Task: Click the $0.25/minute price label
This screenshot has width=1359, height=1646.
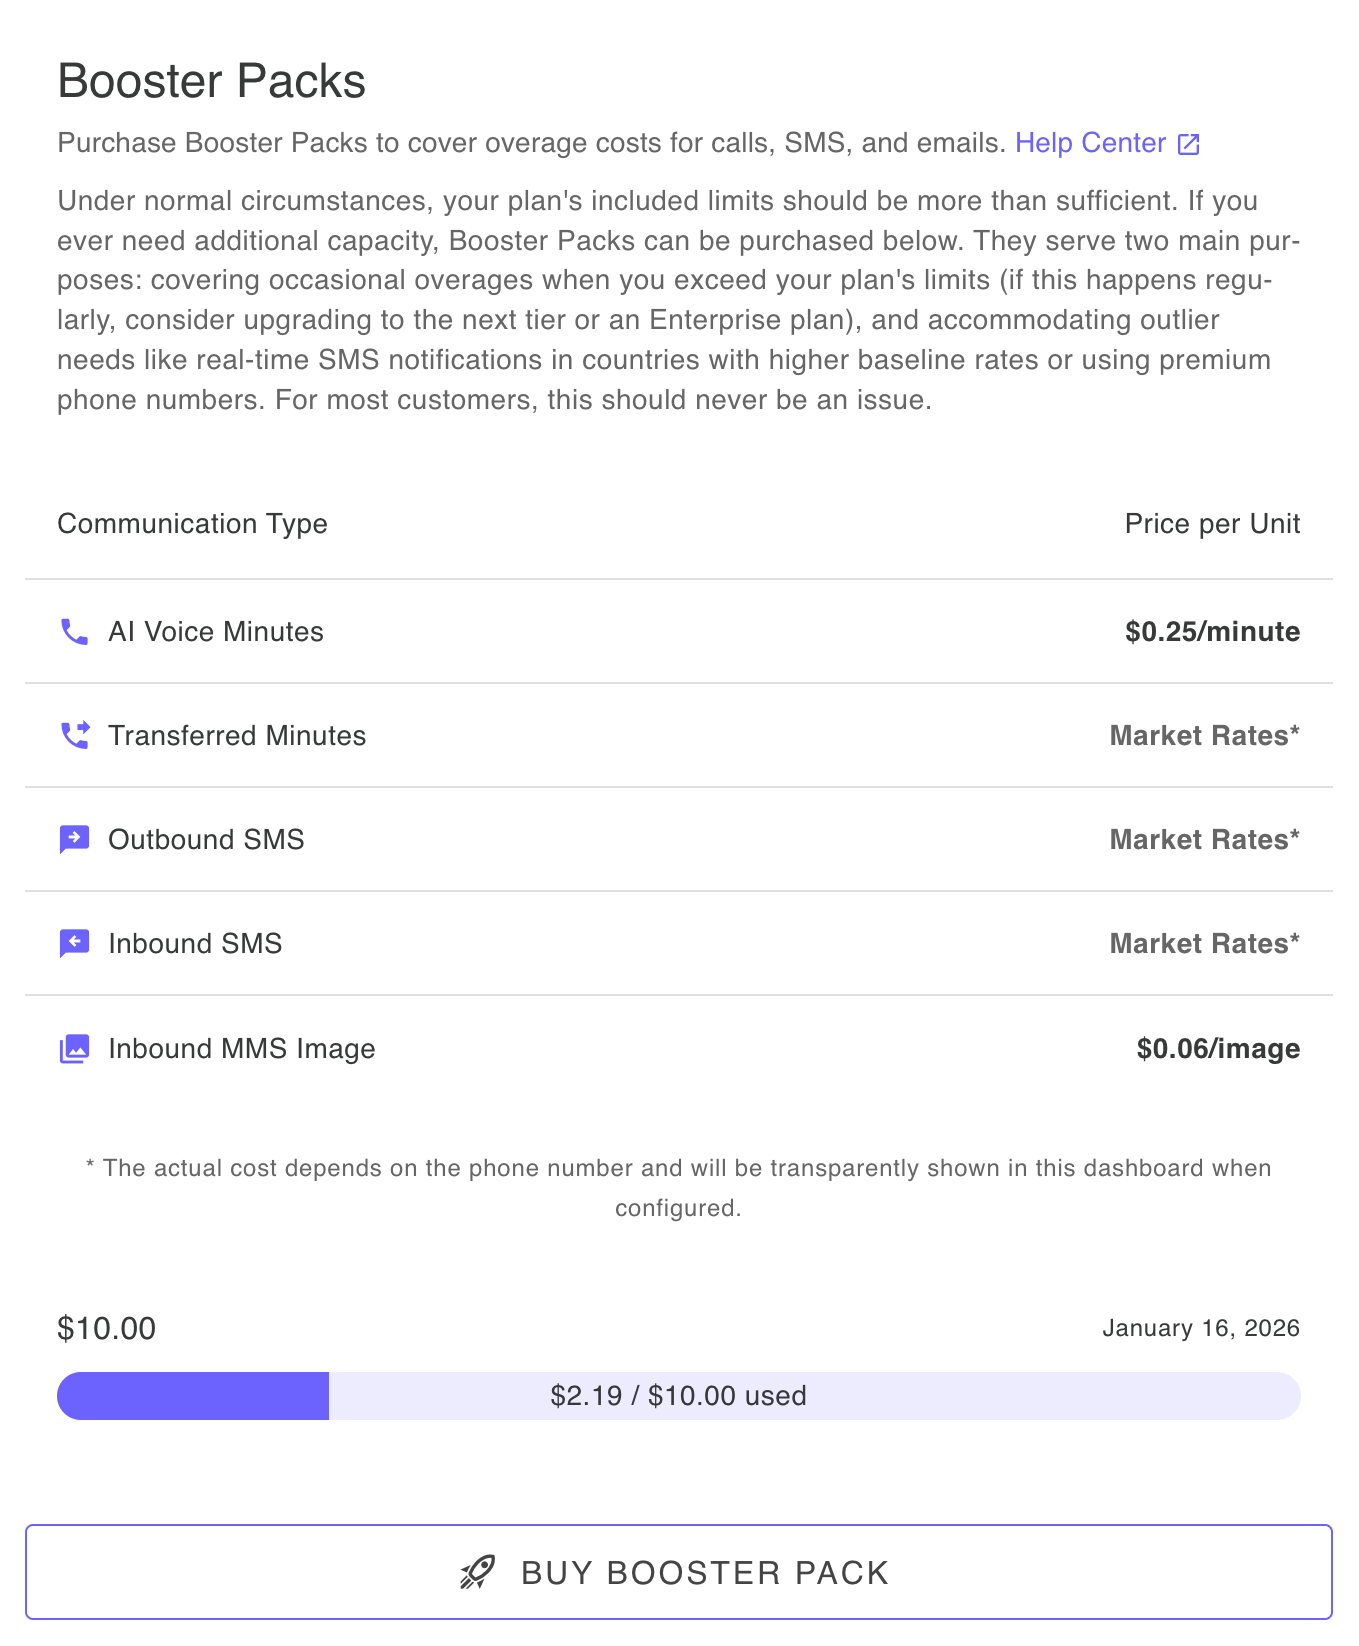Action: point(1212,631)
